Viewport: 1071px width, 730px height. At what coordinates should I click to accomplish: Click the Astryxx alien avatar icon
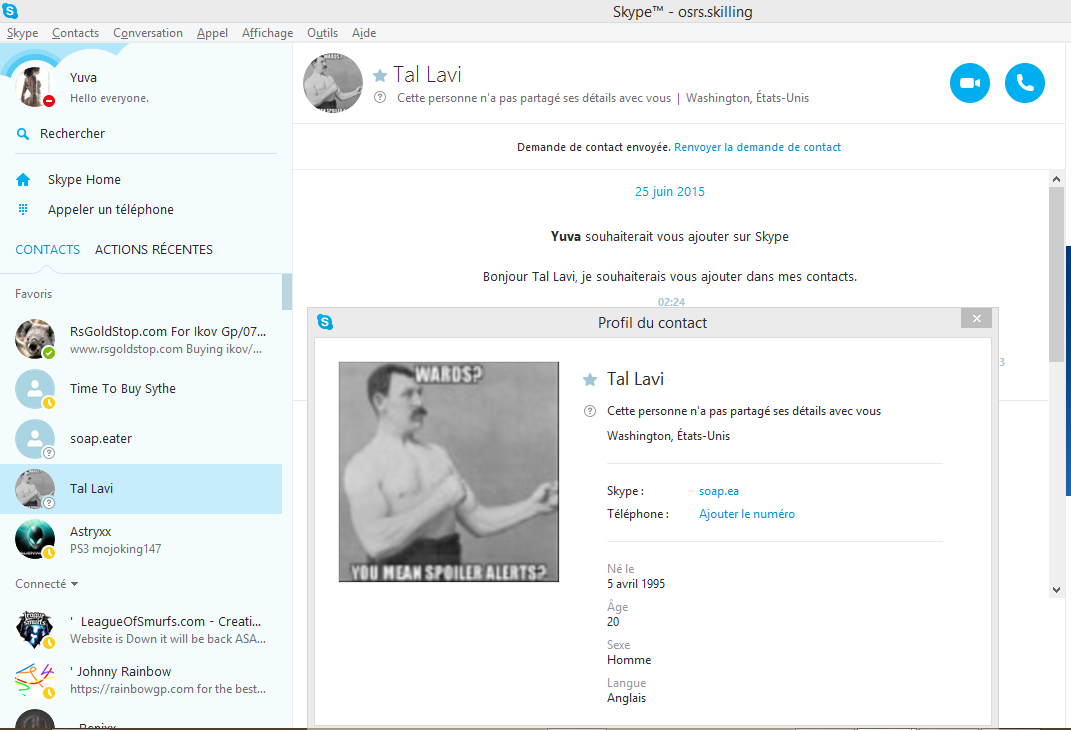pos(35,539)
